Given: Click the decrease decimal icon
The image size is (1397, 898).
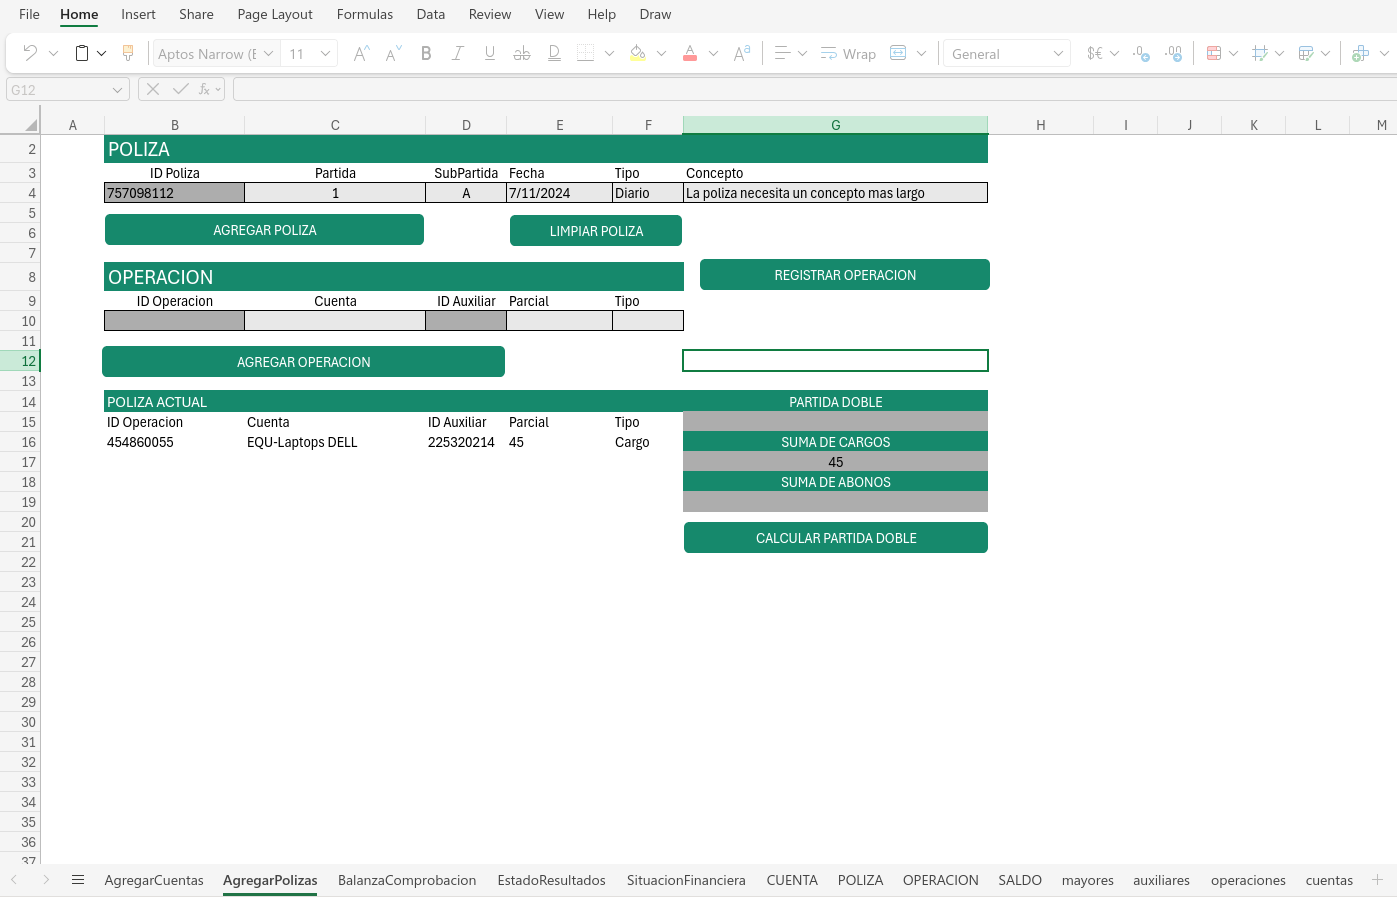Looking at the screenshot, I should point(1141,53).
